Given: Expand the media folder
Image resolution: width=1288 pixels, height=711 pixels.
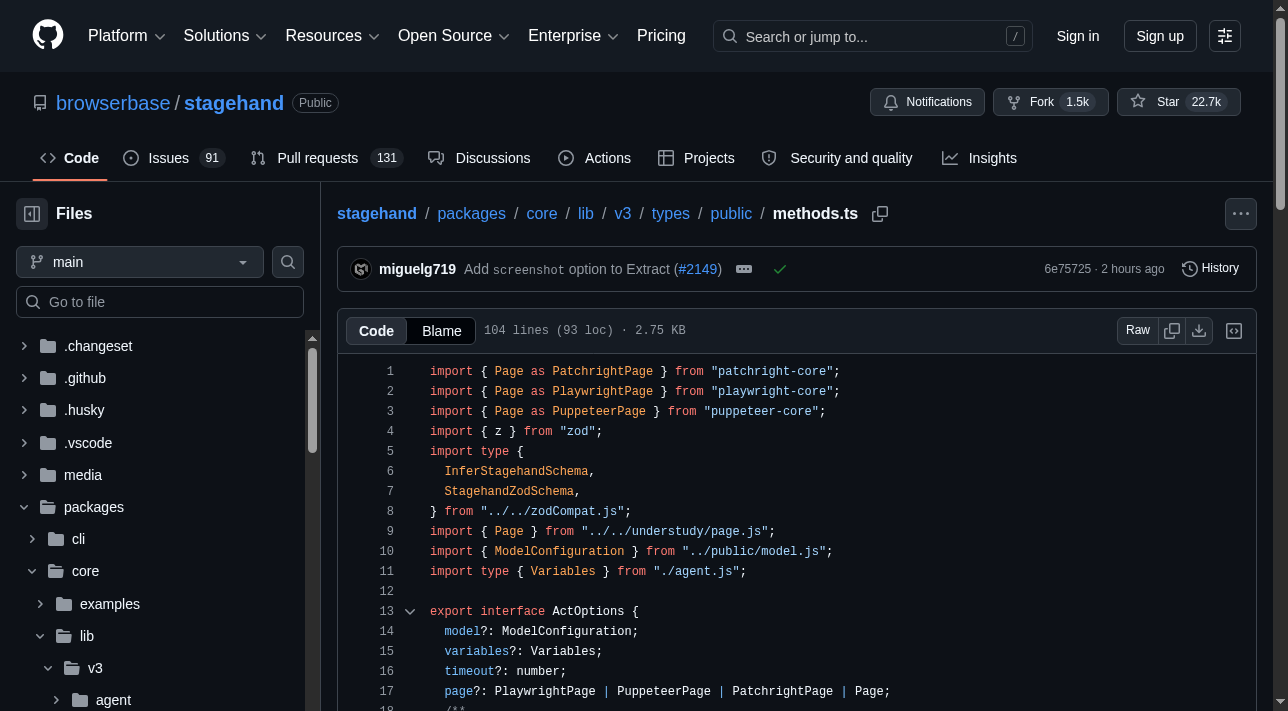Looking at the screenshot, I should 24,475.
